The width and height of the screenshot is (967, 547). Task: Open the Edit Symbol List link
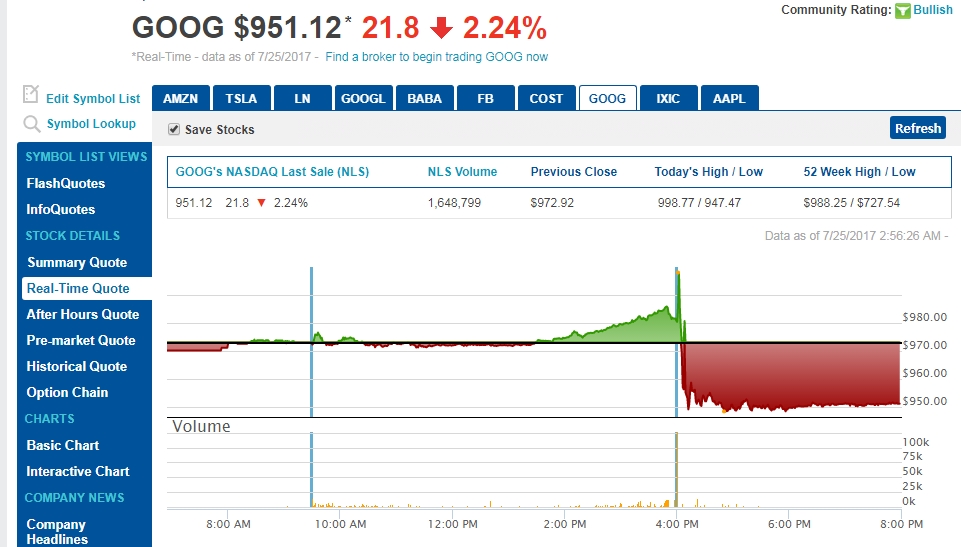click(93, 99)
